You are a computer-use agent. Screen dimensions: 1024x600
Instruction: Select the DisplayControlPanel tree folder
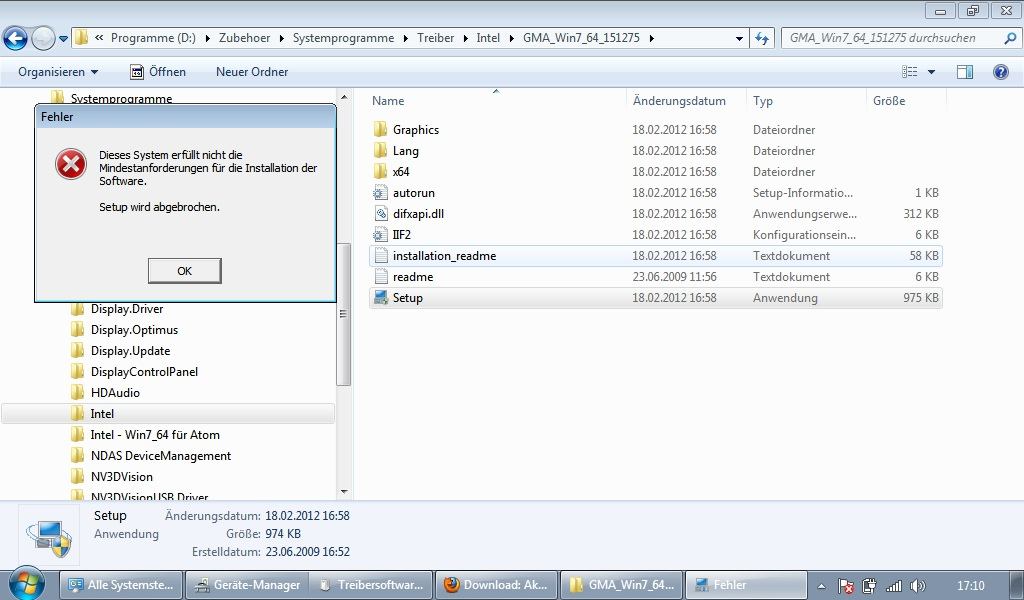tap(144, 371)
